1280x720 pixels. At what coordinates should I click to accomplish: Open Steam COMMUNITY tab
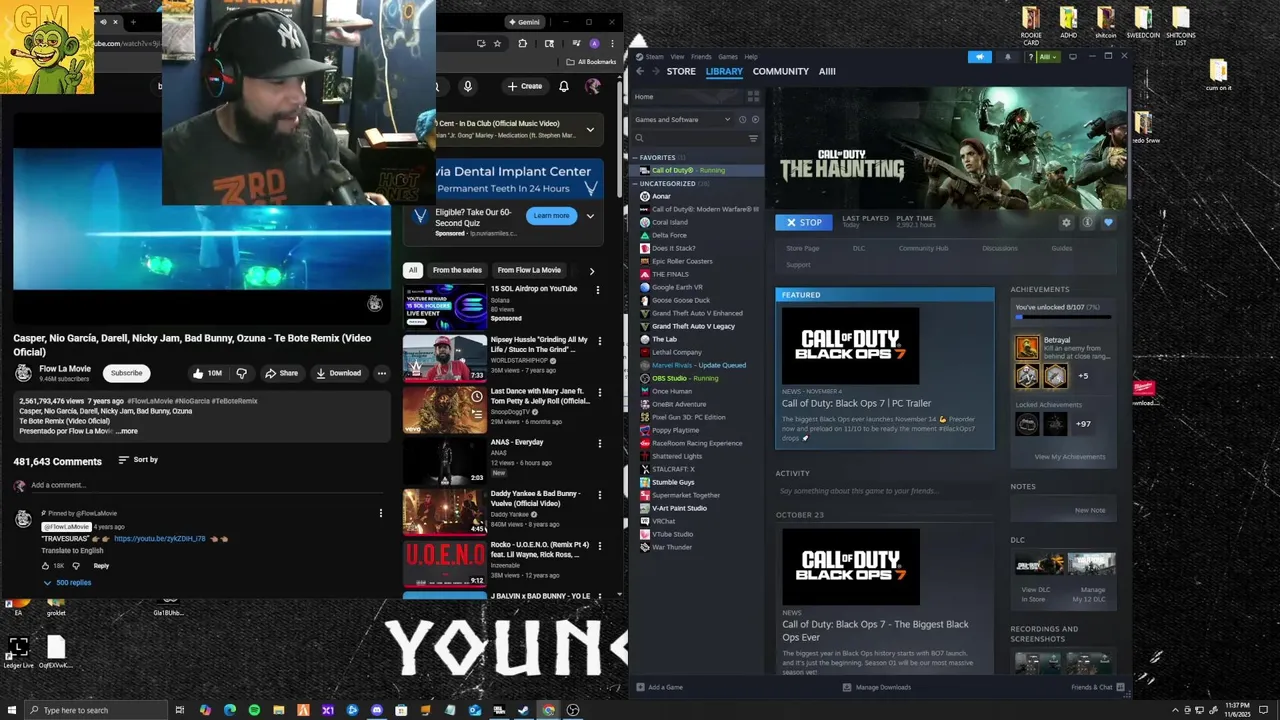(781, 71)
